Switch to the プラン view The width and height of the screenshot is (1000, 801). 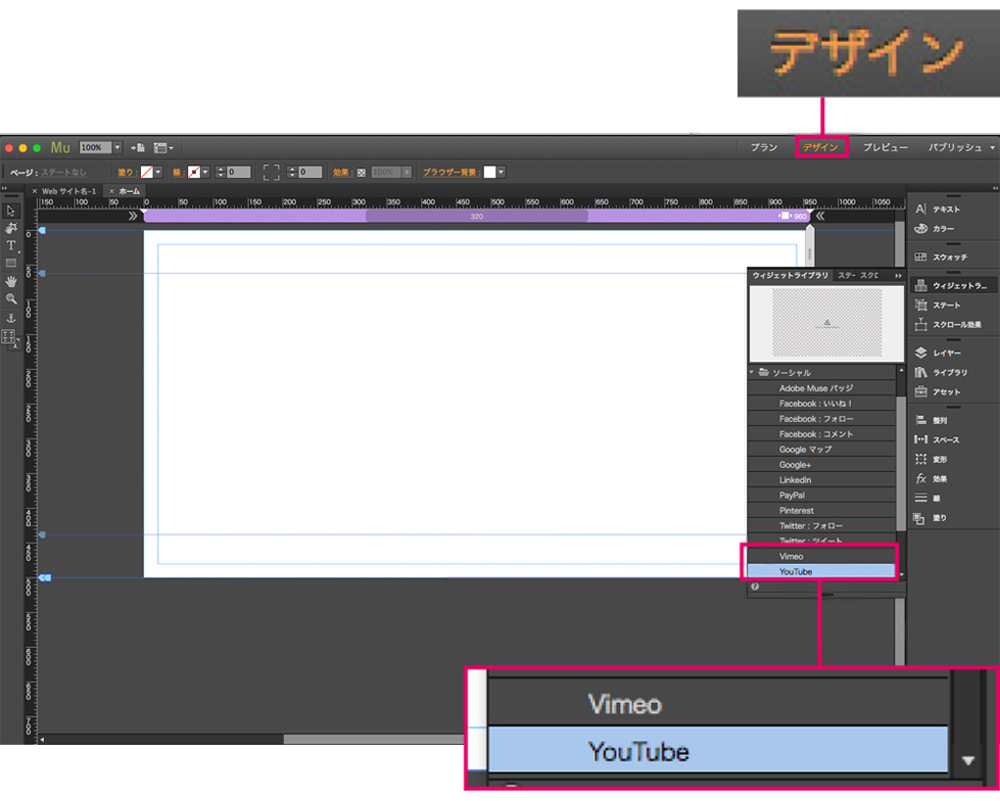(x=764, y=147)
